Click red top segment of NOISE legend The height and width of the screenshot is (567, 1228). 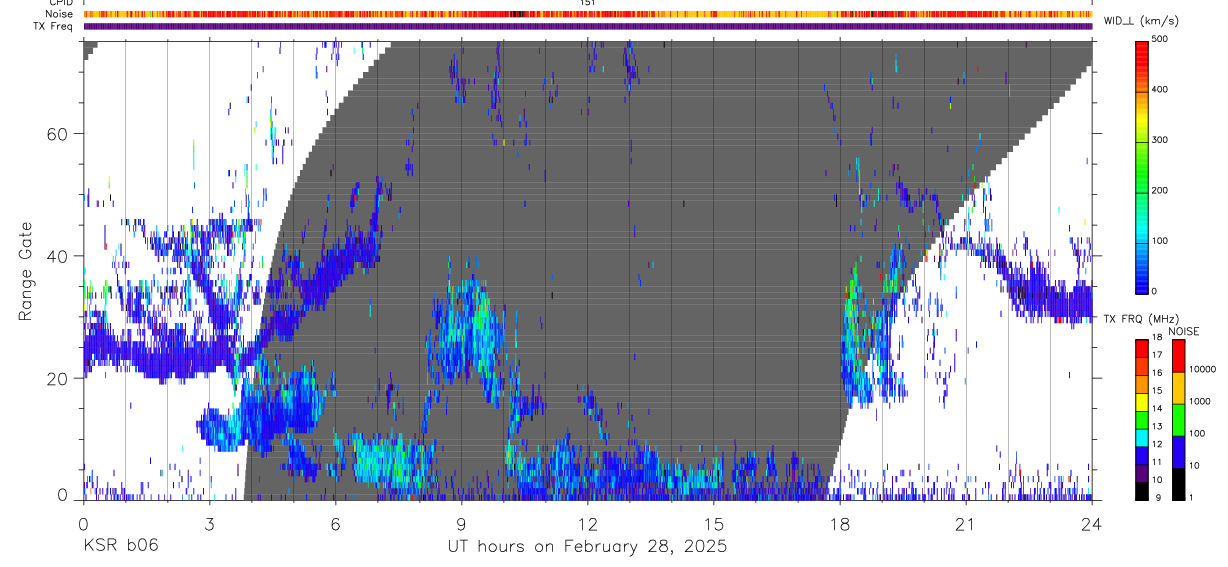tap(1179, 356)
